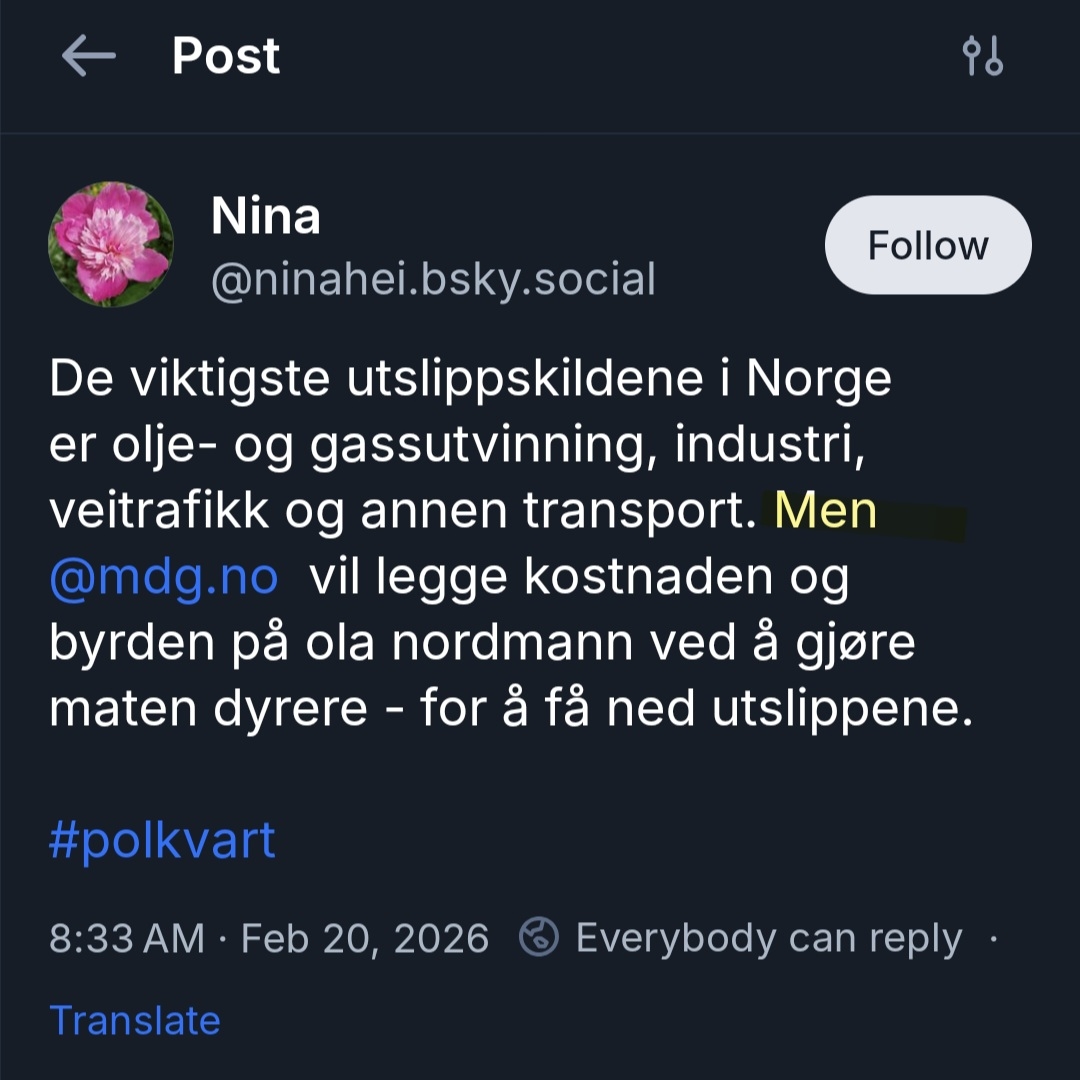Click the Feb 20, 2026 date
The width and height of the screenshot is (1080, 1080).
[365, 938]
